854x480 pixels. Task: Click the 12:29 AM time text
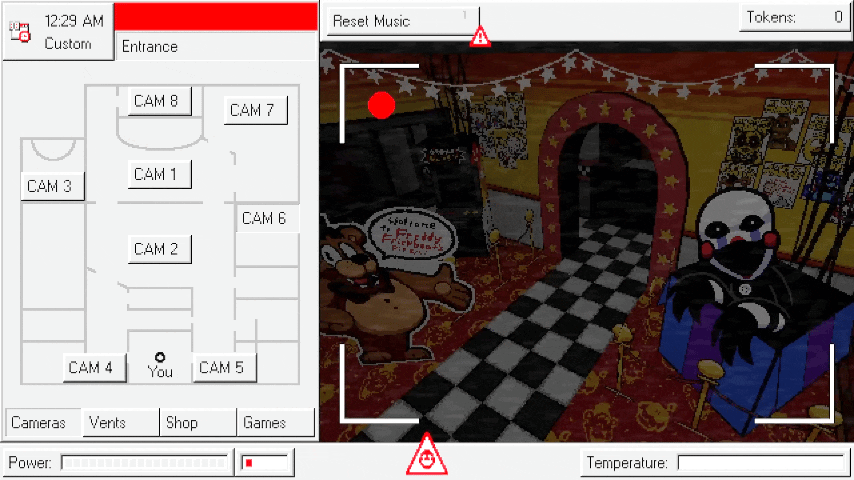pyautogui.click(x=74, y=21)
